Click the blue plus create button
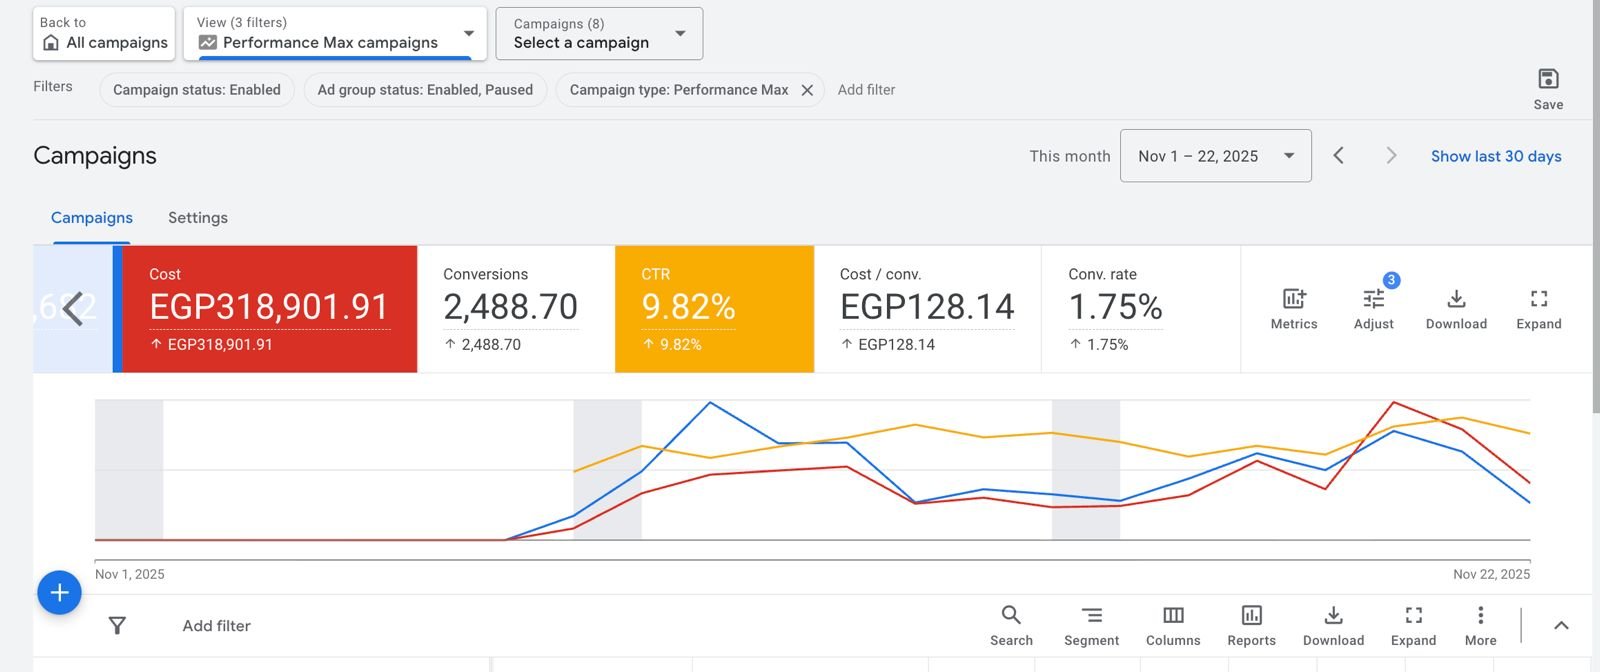Screen dimensions: 1600x672 (59, 593)
